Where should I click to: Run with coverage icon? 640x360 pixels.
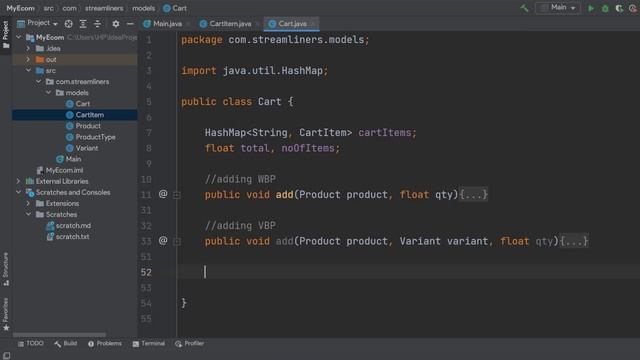619,8
